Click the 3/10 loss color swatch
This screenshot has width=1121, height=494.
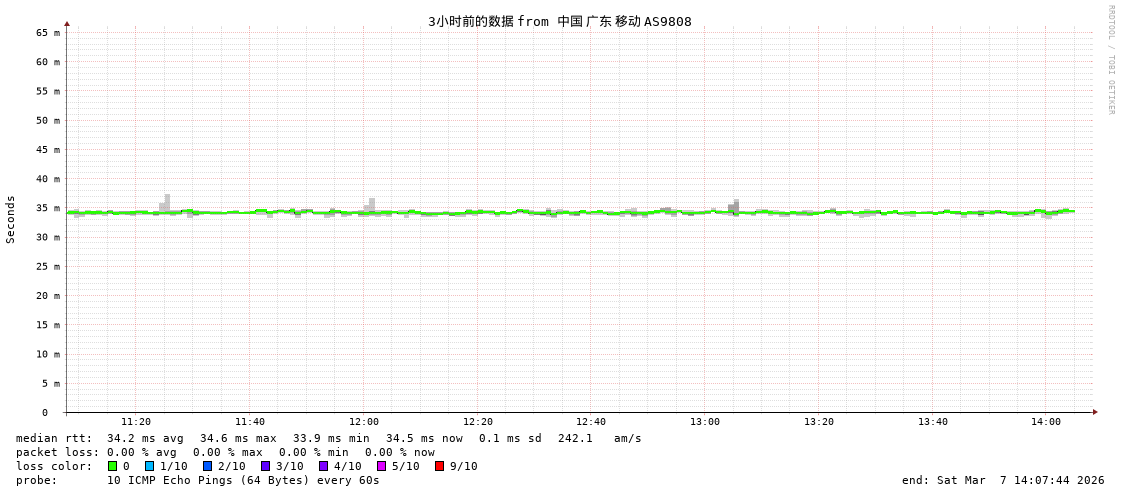coord(265,466)
